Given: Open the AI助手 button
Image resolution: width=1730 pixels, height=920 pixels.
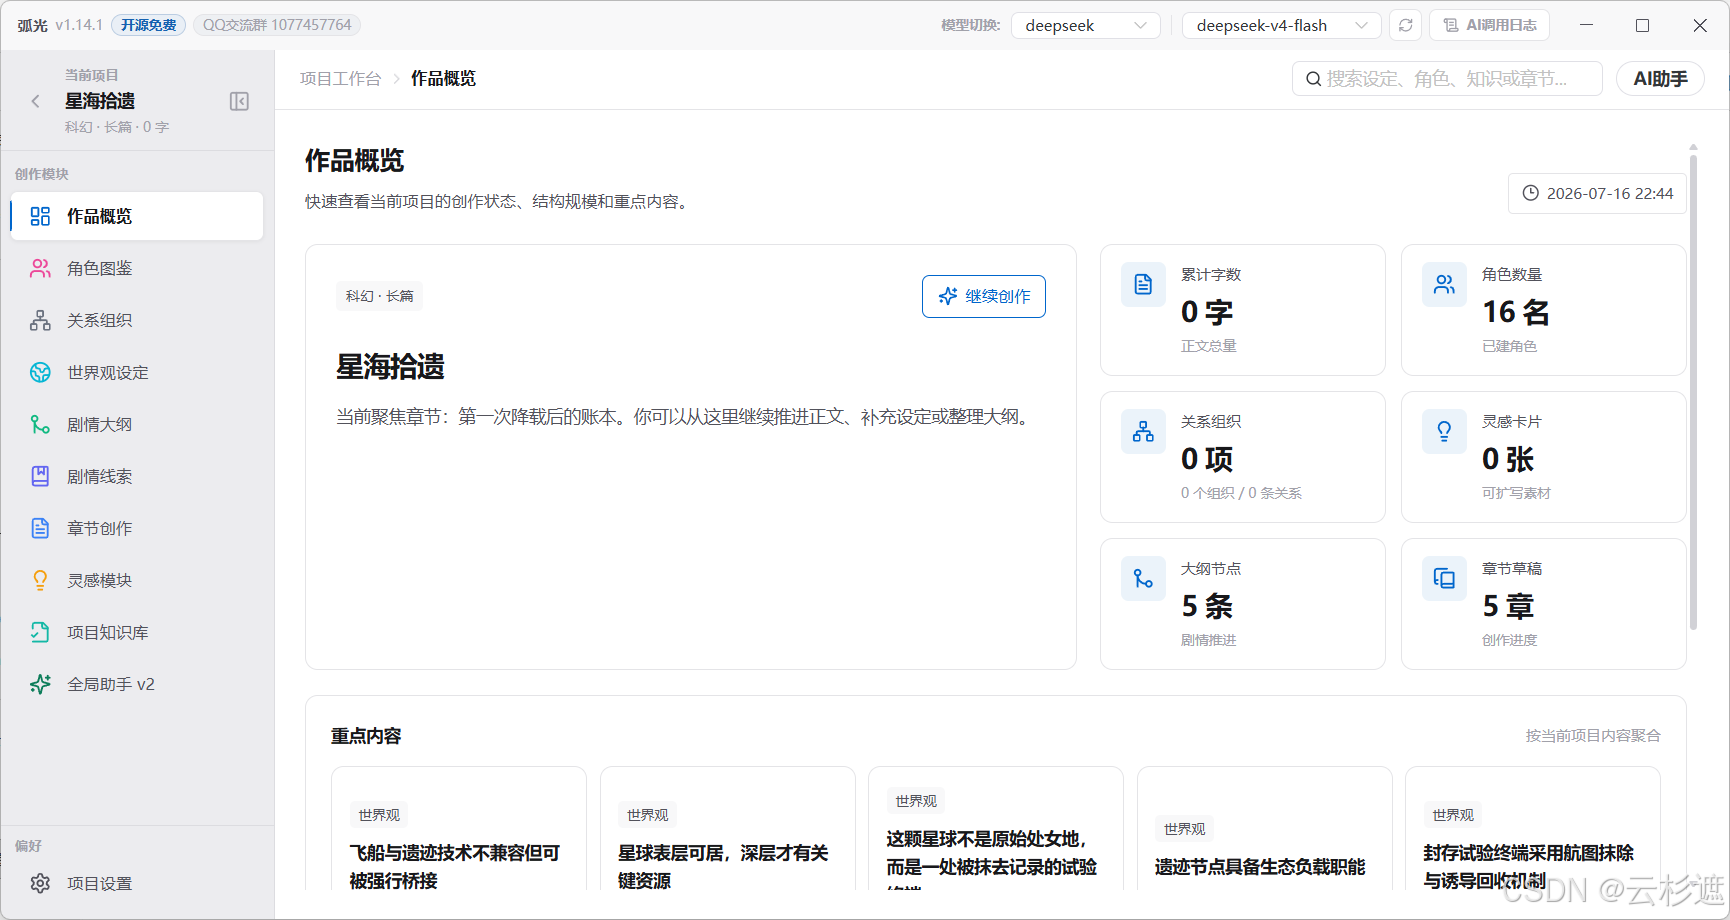Looking at the screenshot, I should [x=1660, y=78].
